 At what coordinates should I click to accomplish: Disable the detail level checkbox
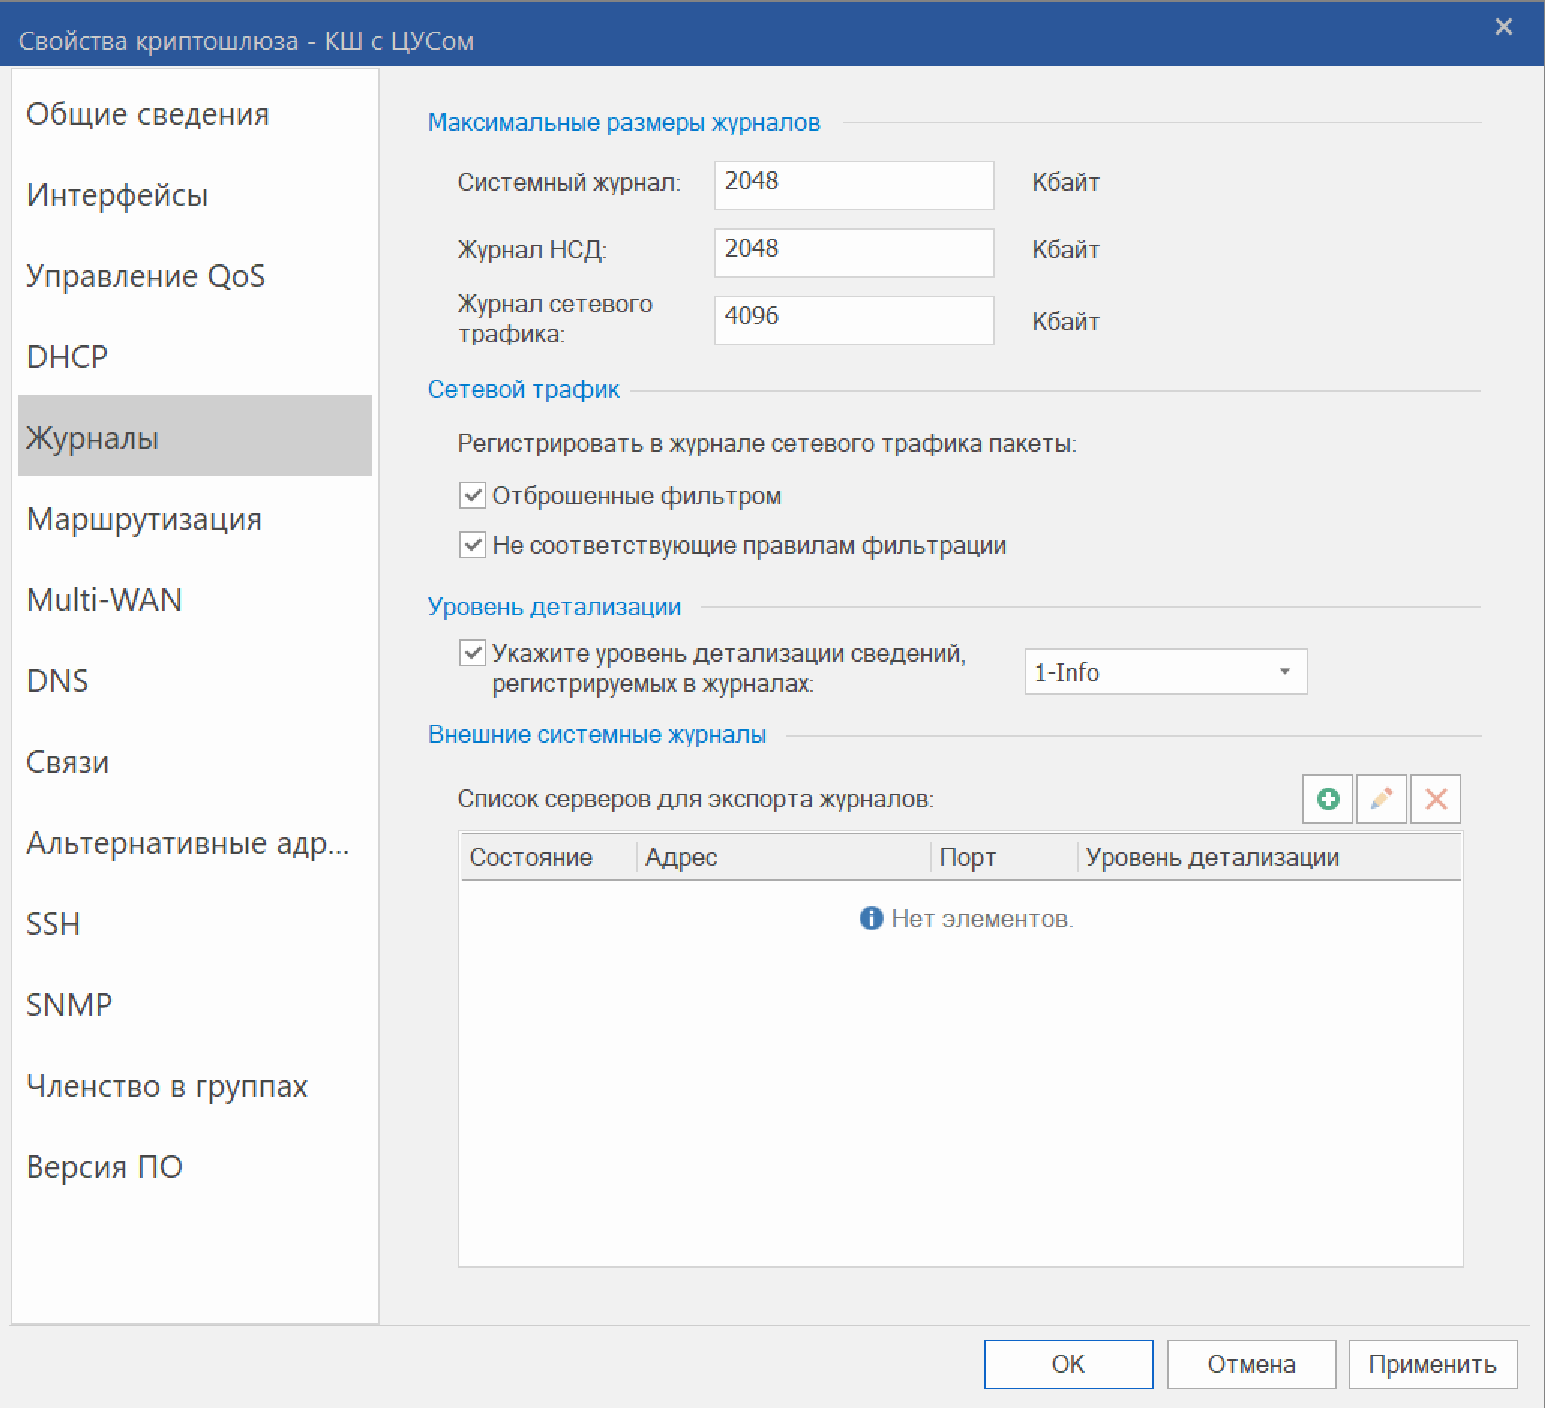472,653
